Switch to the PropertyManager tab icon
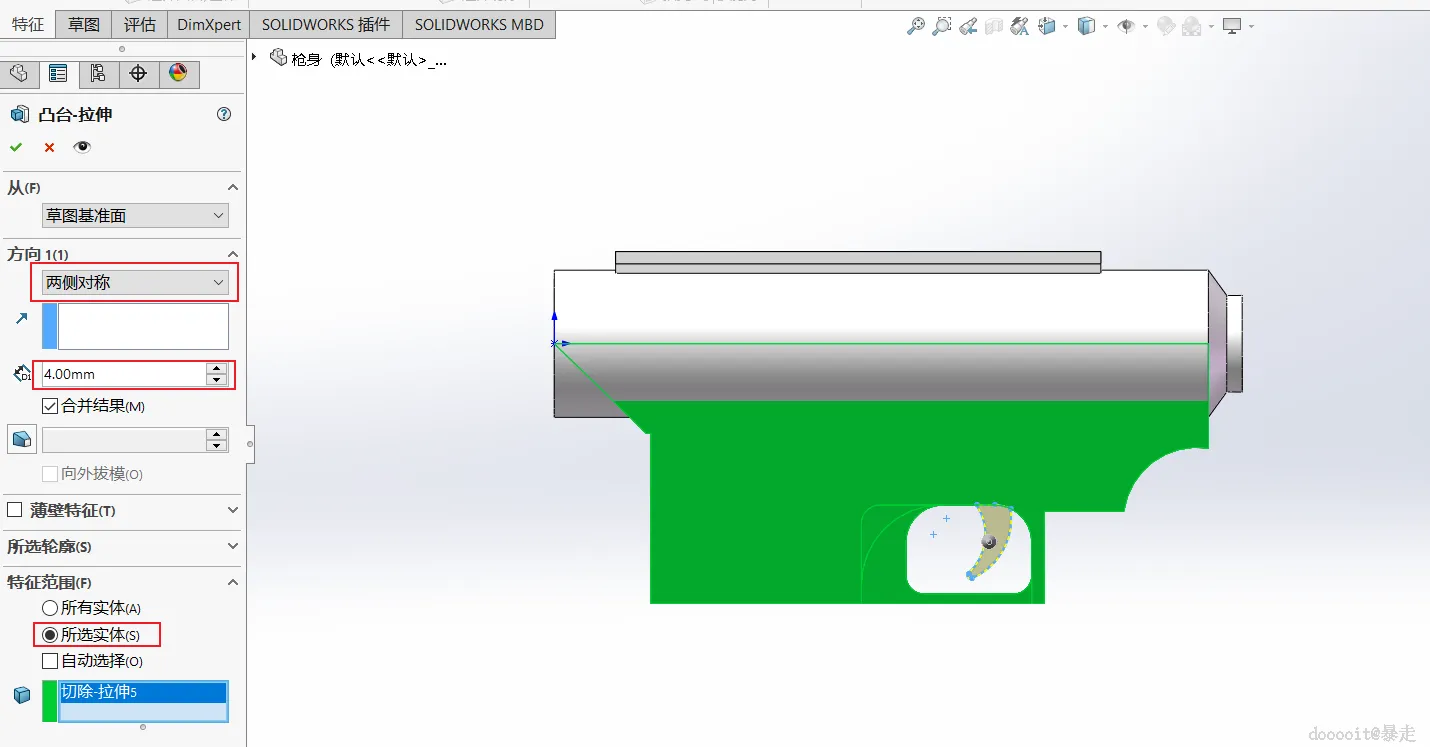The width and height of the screenshot is (1430, 747). [x=58, y=74]
